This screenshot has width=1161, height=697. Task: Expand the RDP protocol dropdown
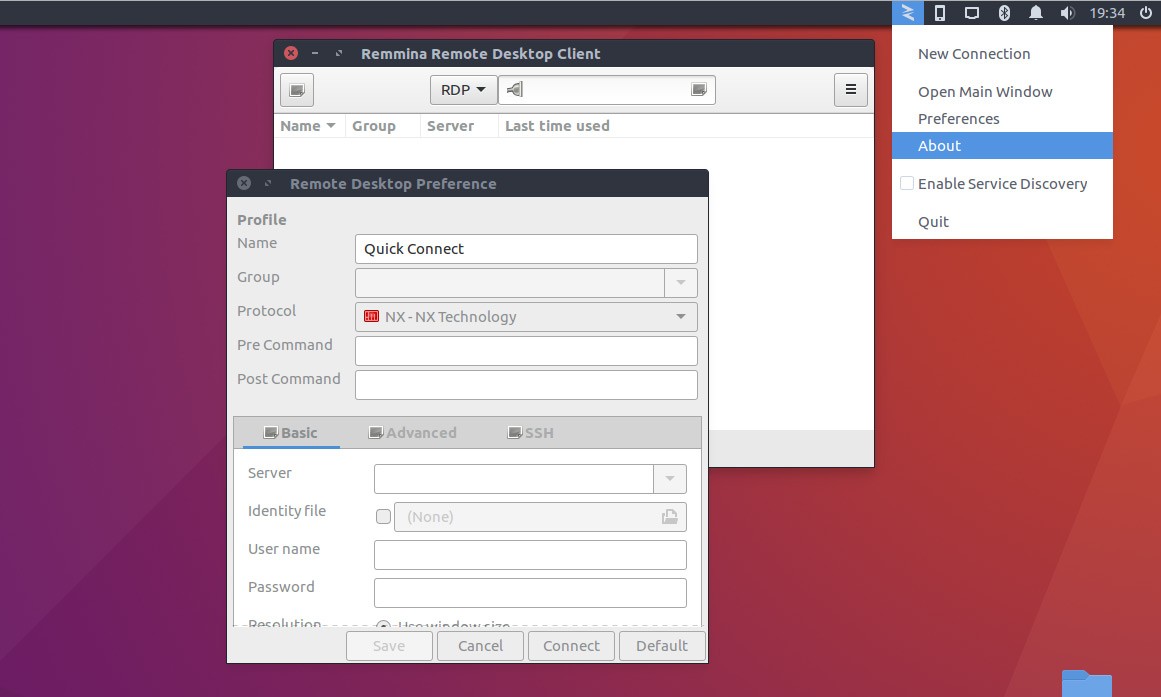(464, 90)
